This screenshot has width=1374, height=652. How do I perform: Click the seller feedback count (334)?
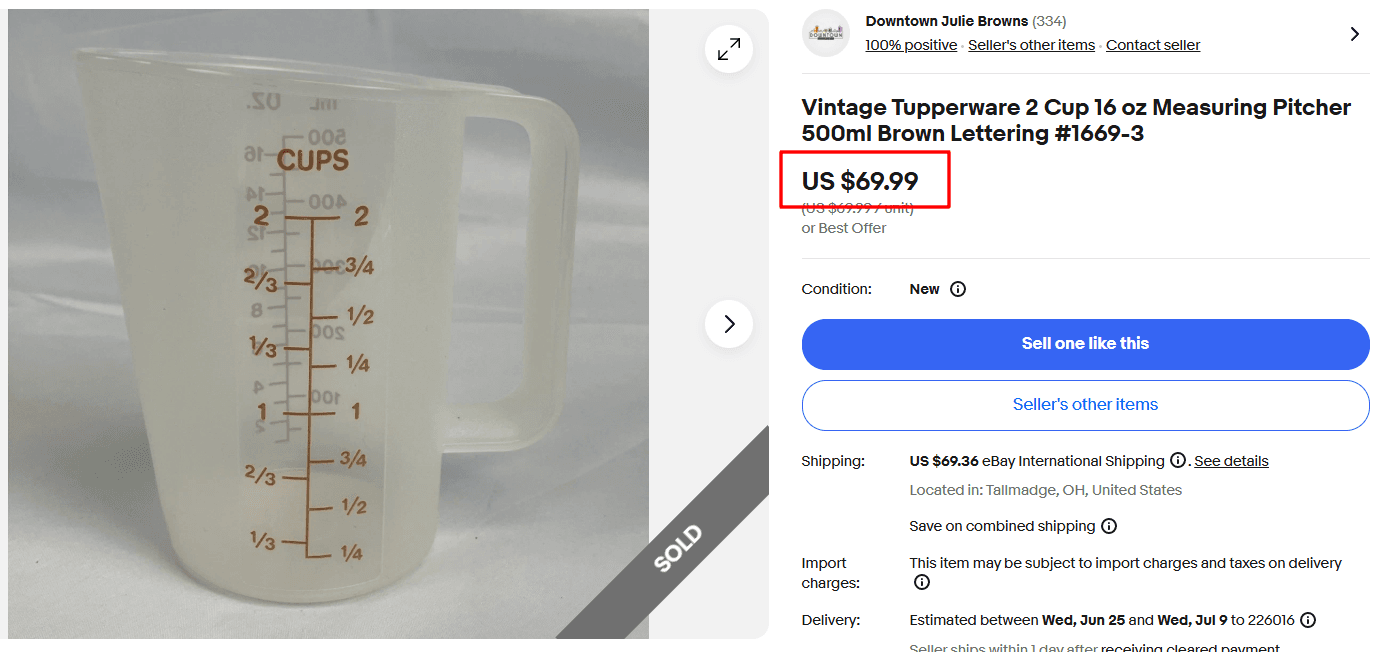pos(1049,21)
